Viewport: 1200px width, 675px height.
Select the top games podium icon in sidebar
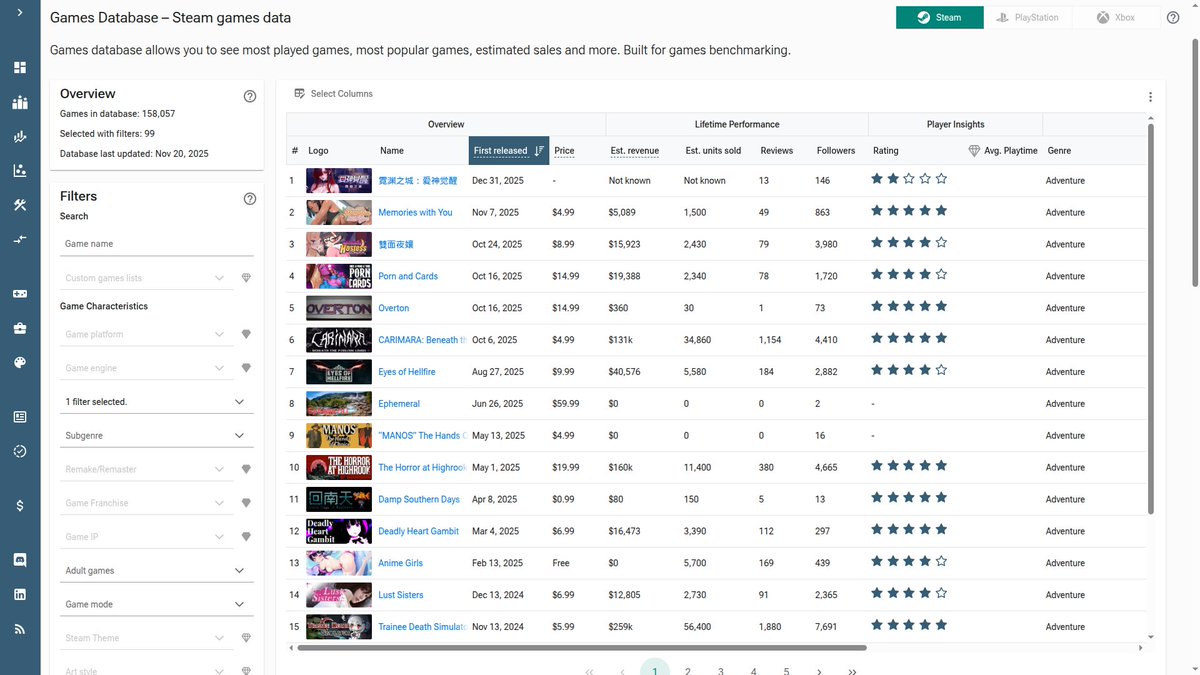pyautogui.click(x=20, y=102)
